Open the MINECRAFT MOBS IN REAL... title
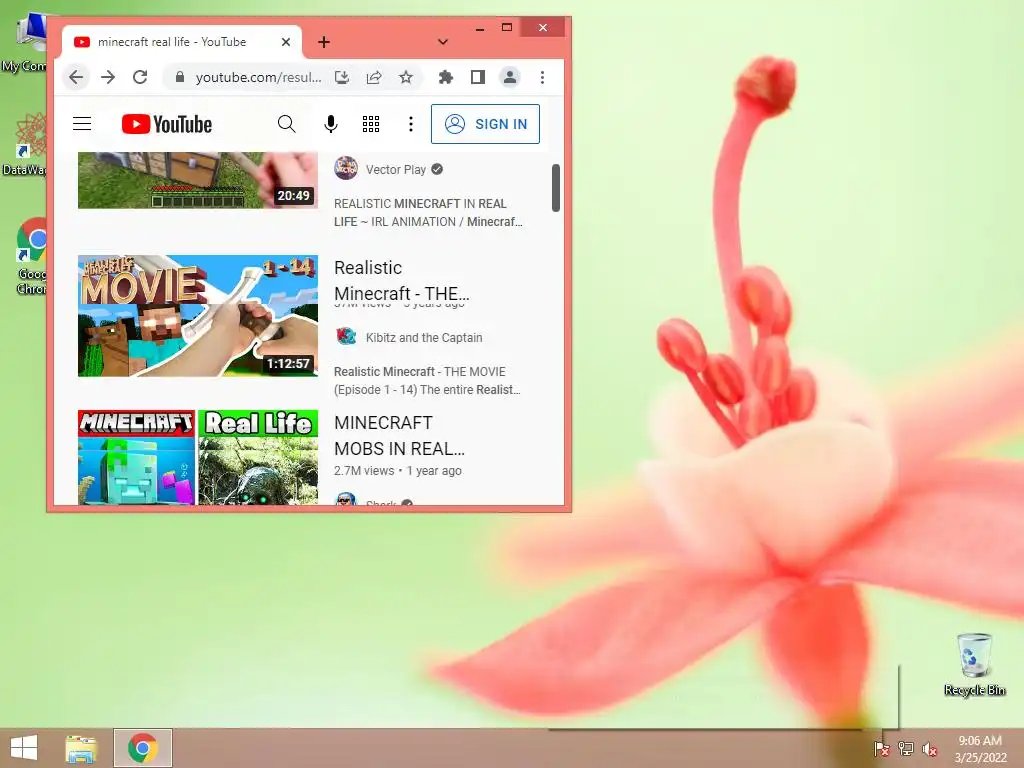The image size is (1024, 768). click(x=399, y=436)
